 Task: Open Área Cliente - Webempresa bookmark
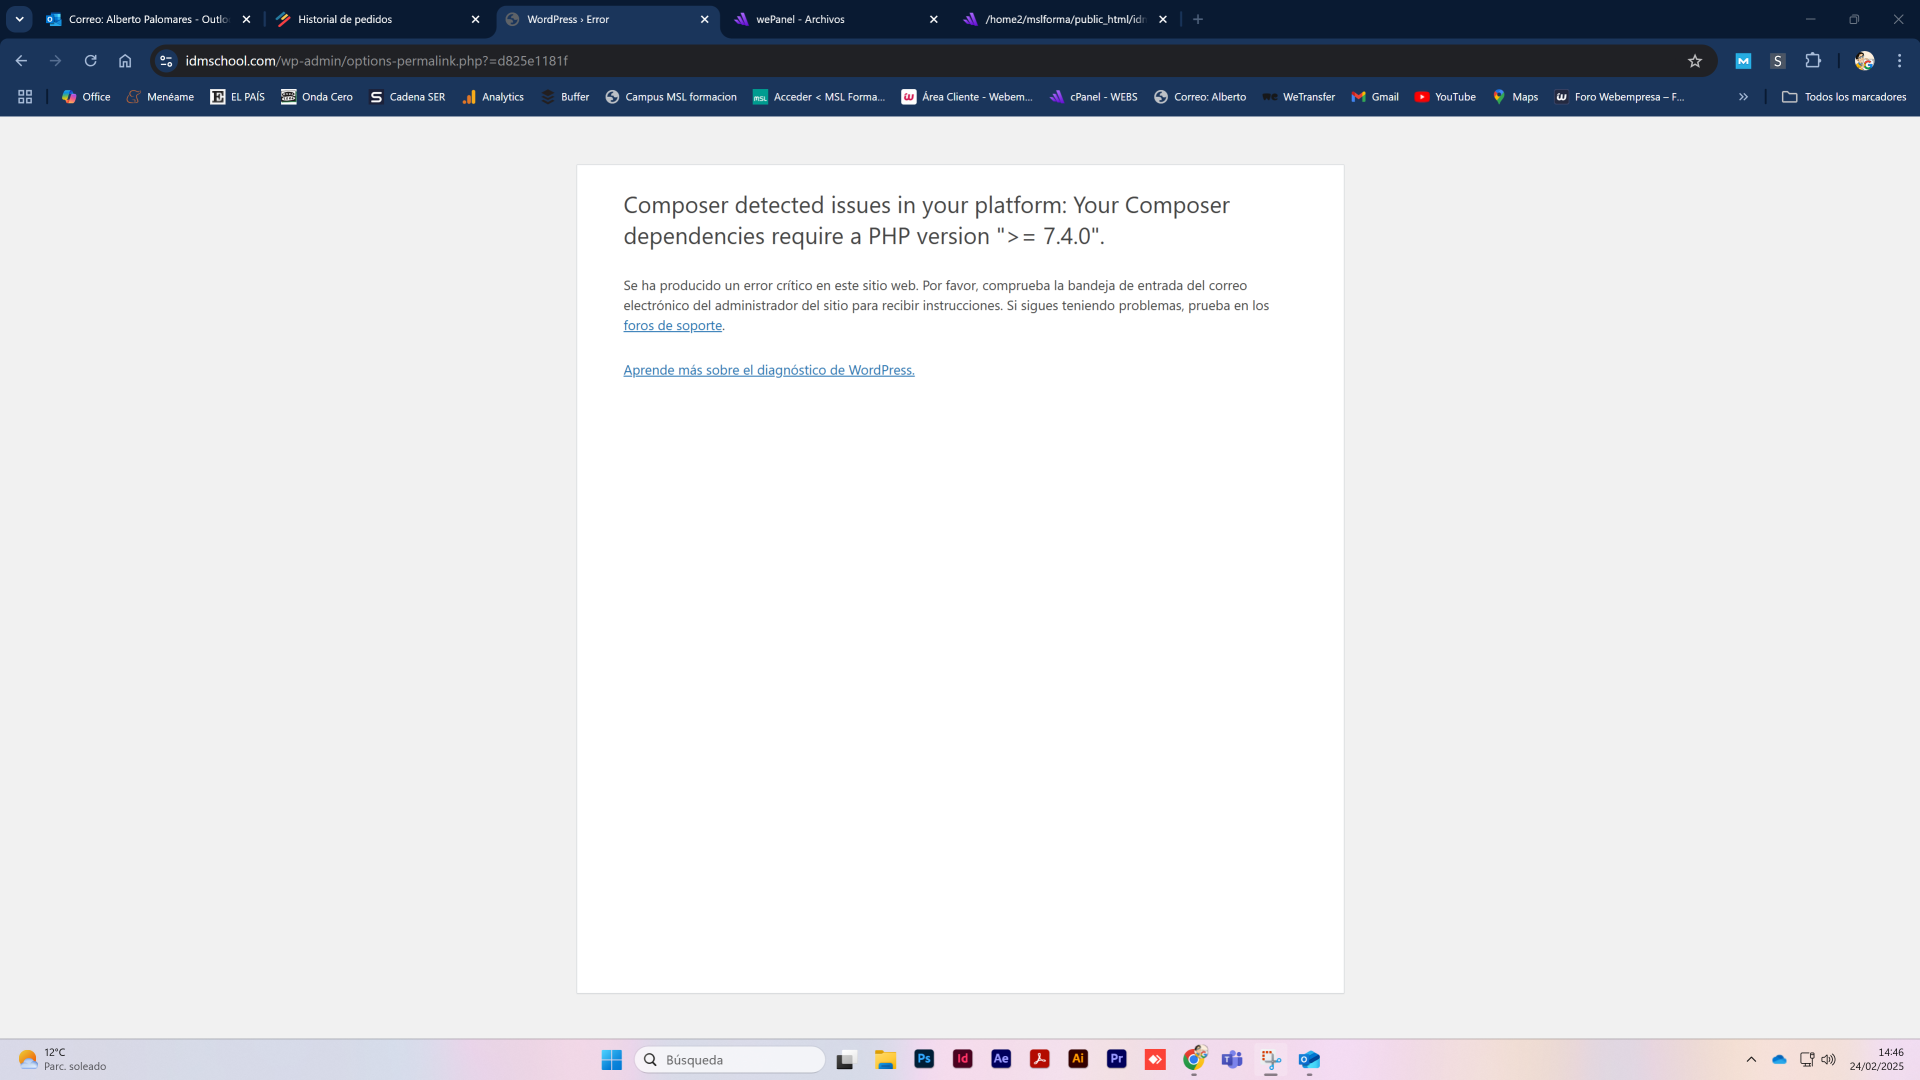tap(967, 97)
